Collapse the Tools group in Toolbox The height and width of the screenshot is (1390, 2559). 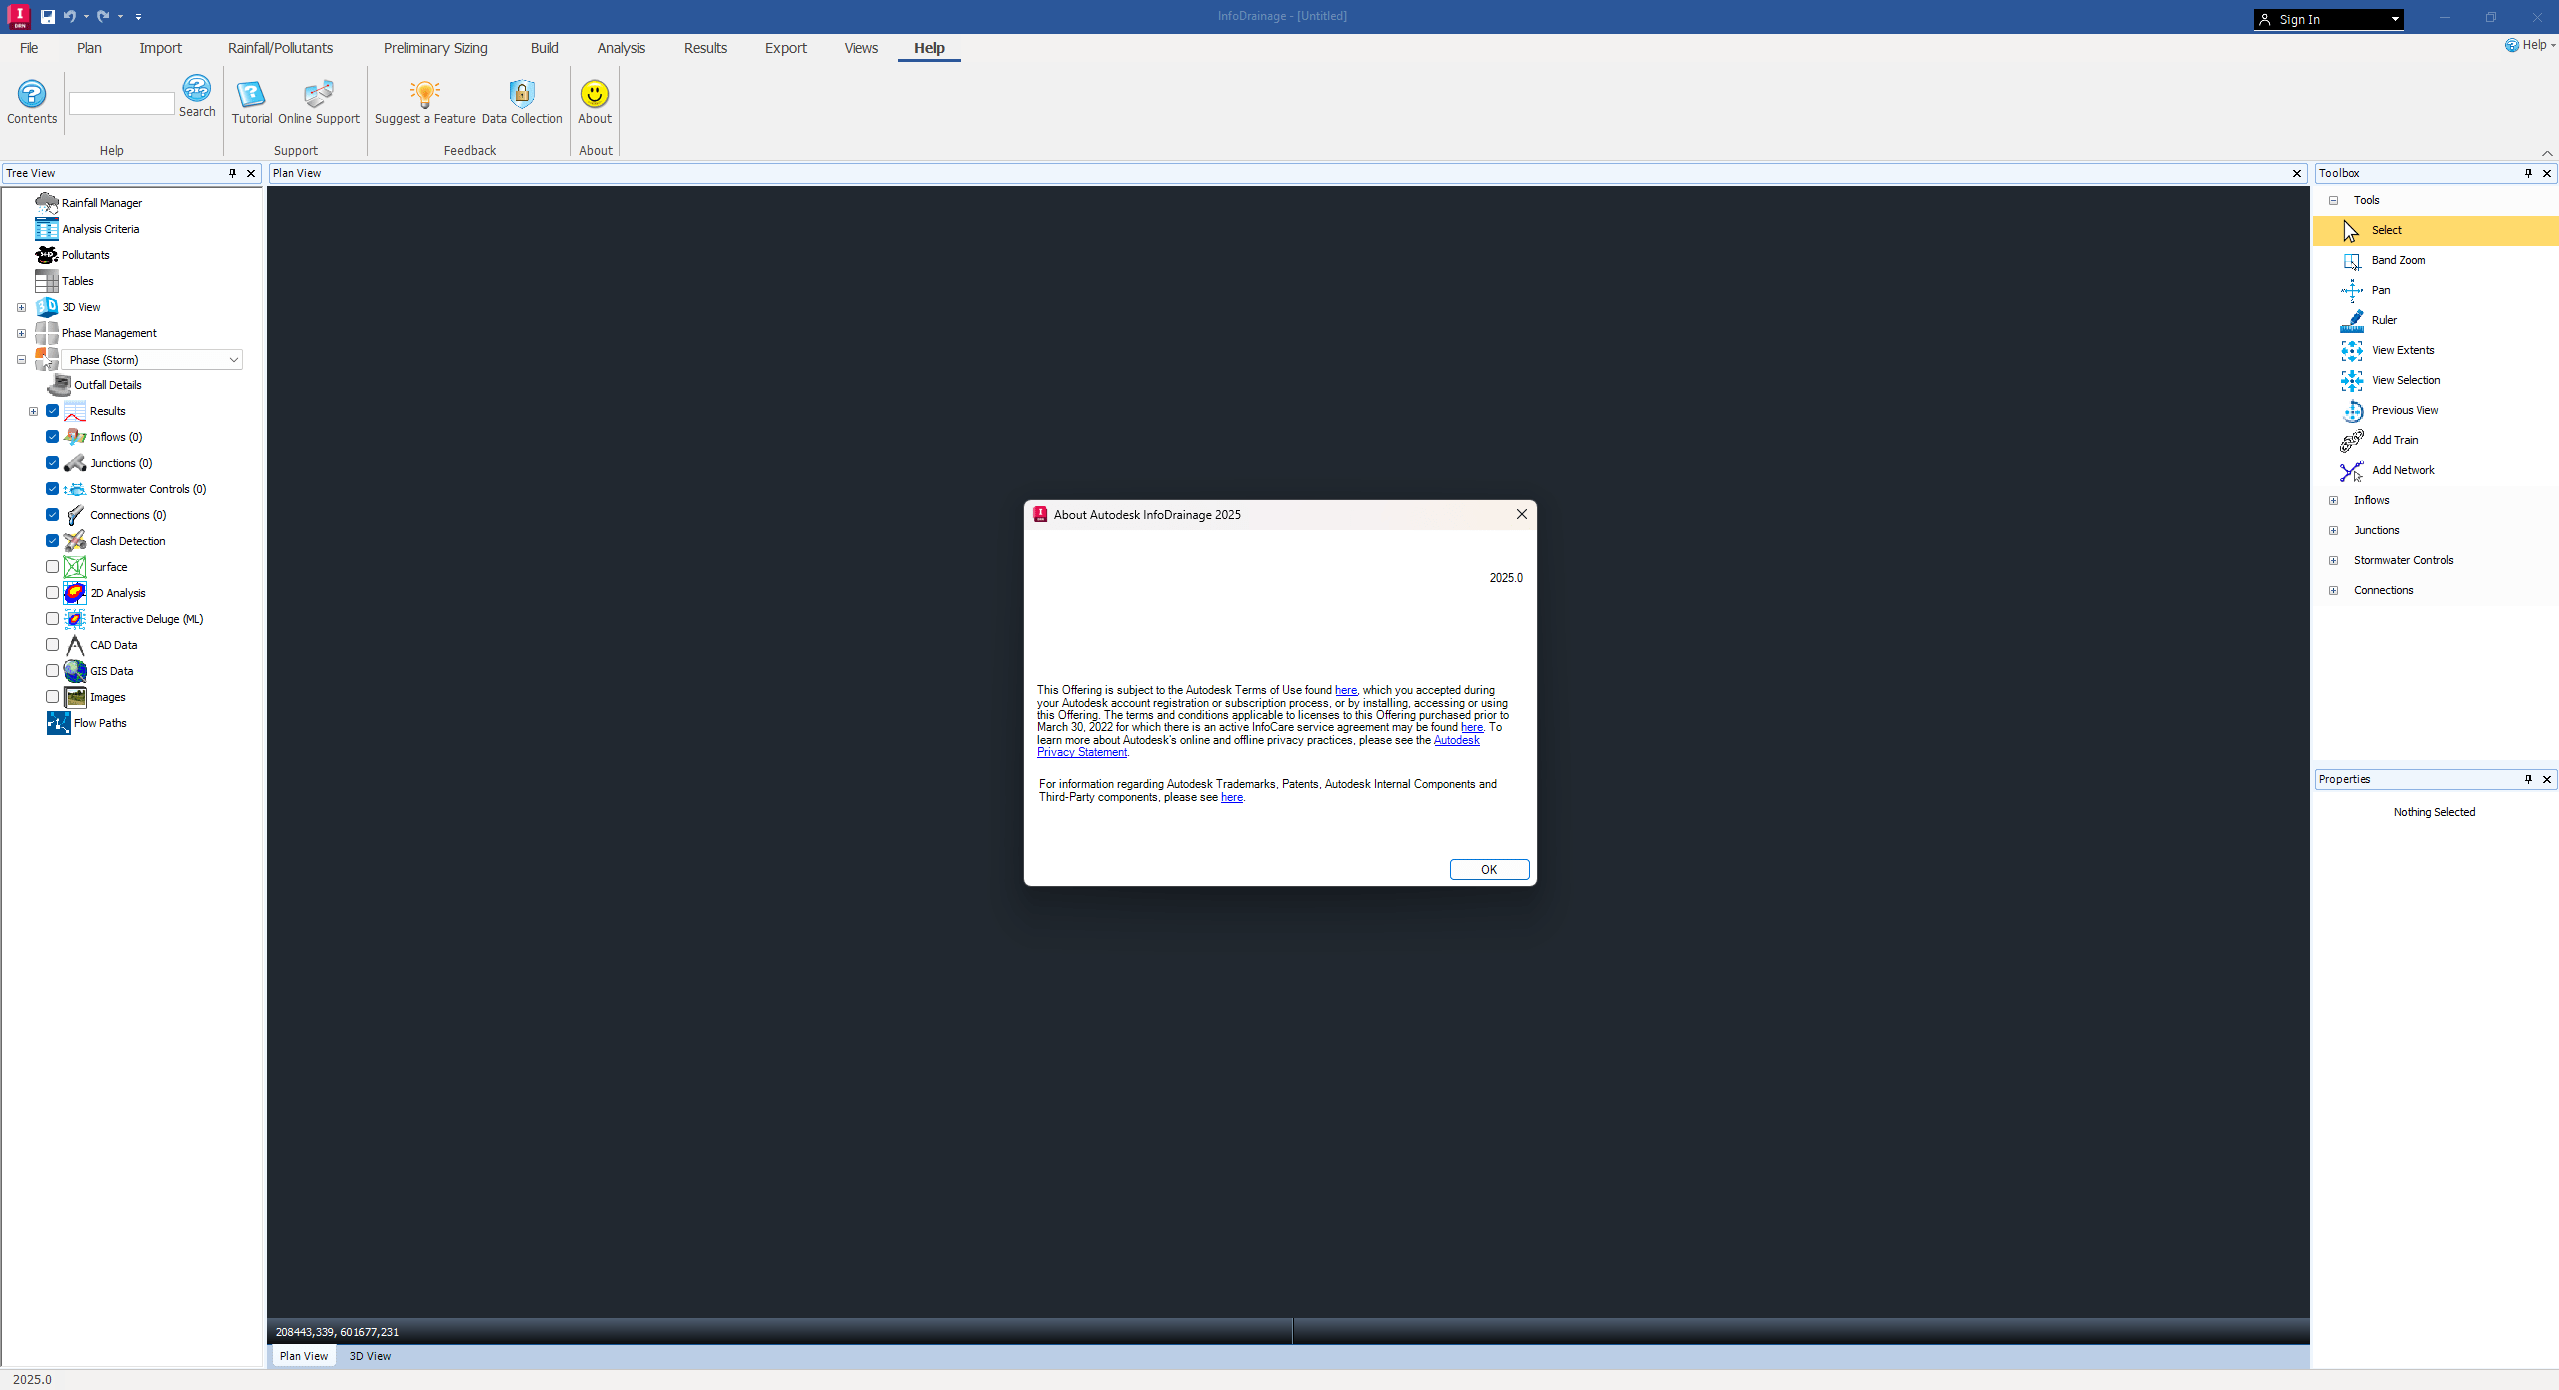[x=2334, y=200]
